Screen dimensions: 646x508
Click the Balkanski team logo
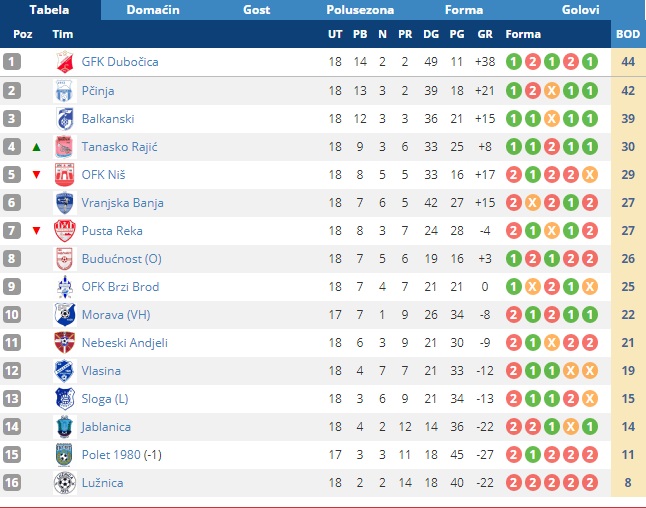pyautogui.click(x=65, y=118)
